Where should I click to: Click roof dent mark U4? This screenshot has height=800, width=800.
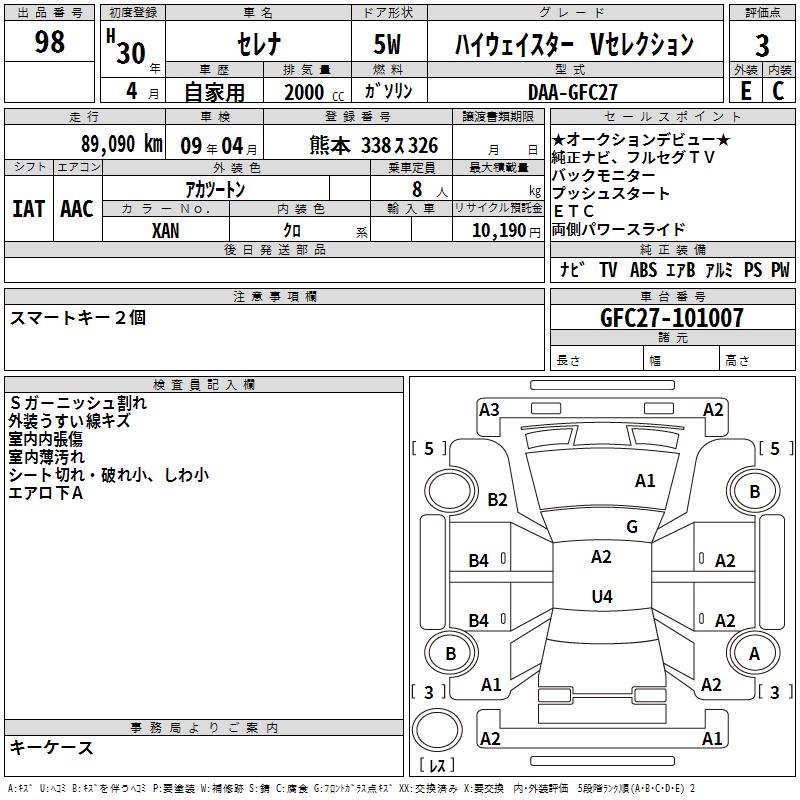click(602, 596)
